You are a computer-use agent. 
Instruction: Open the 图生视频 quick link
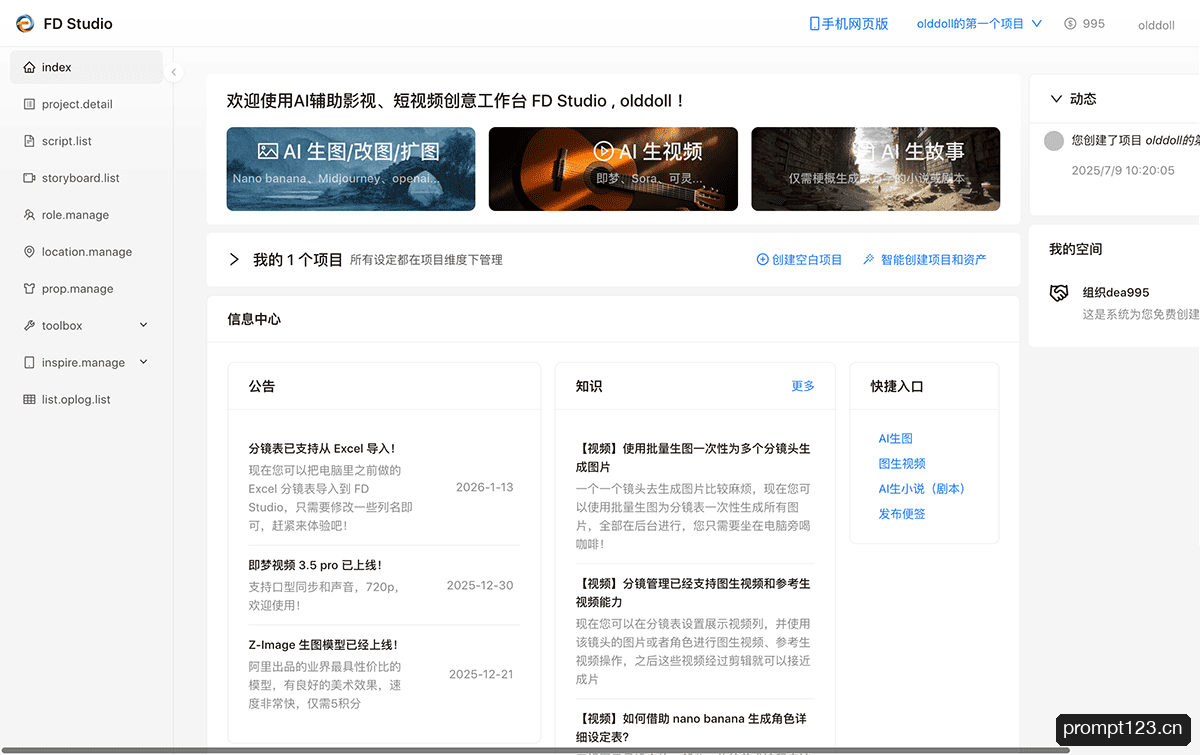coord(902,464)
